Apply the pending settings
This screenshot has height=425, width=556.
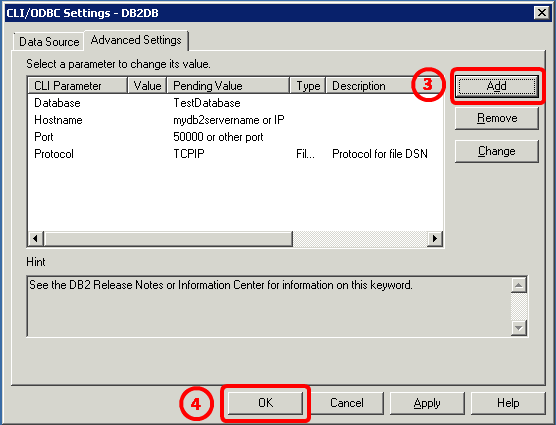427,403
